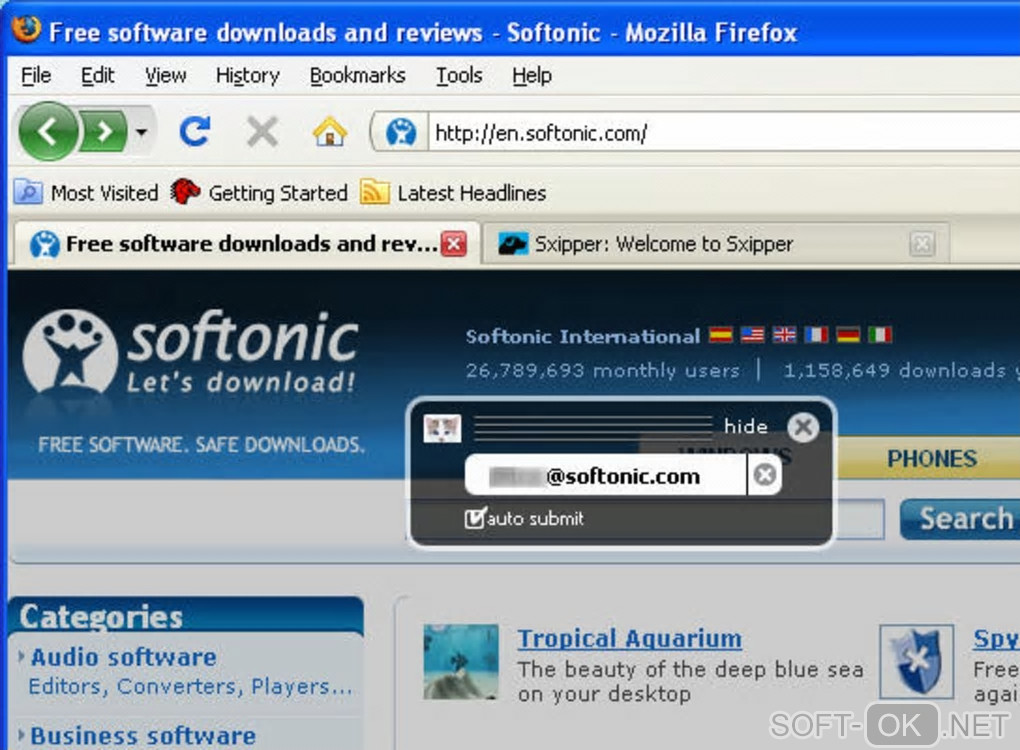Viewport: 1020px width, 750px height.
Task: Select the Italian flag icon
Action: [879, 335]
